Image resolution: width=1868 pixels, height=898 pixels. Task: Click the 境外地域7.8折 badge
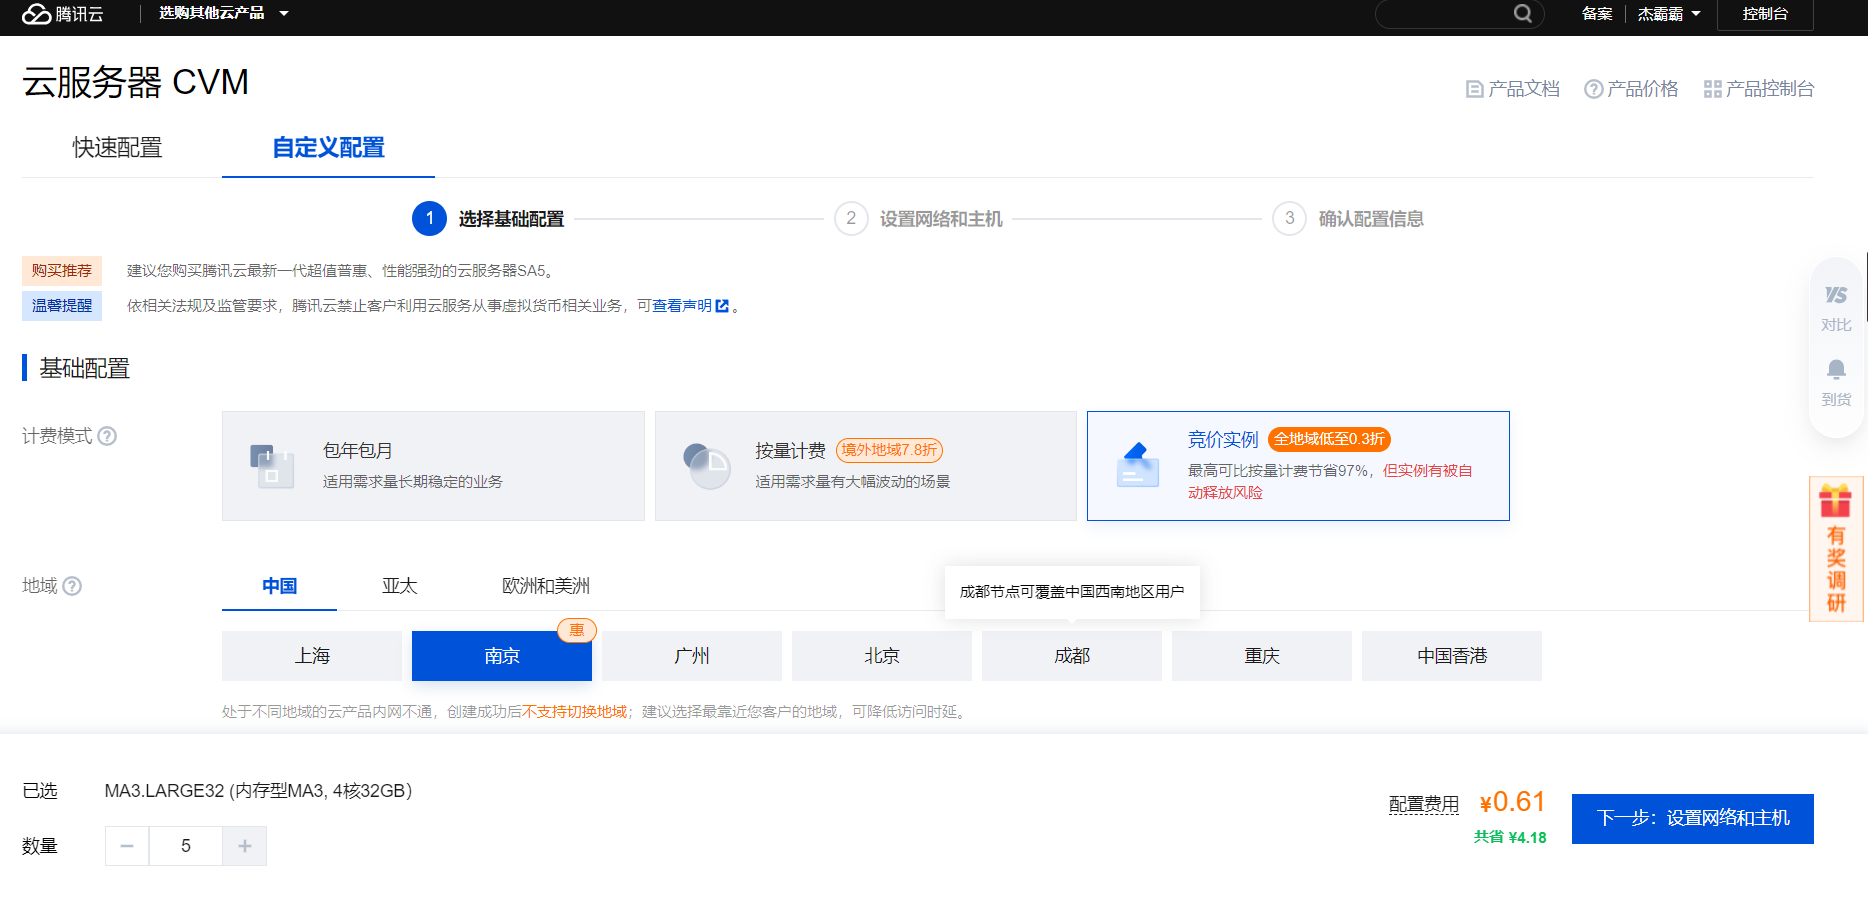click(x=889, y=450)
